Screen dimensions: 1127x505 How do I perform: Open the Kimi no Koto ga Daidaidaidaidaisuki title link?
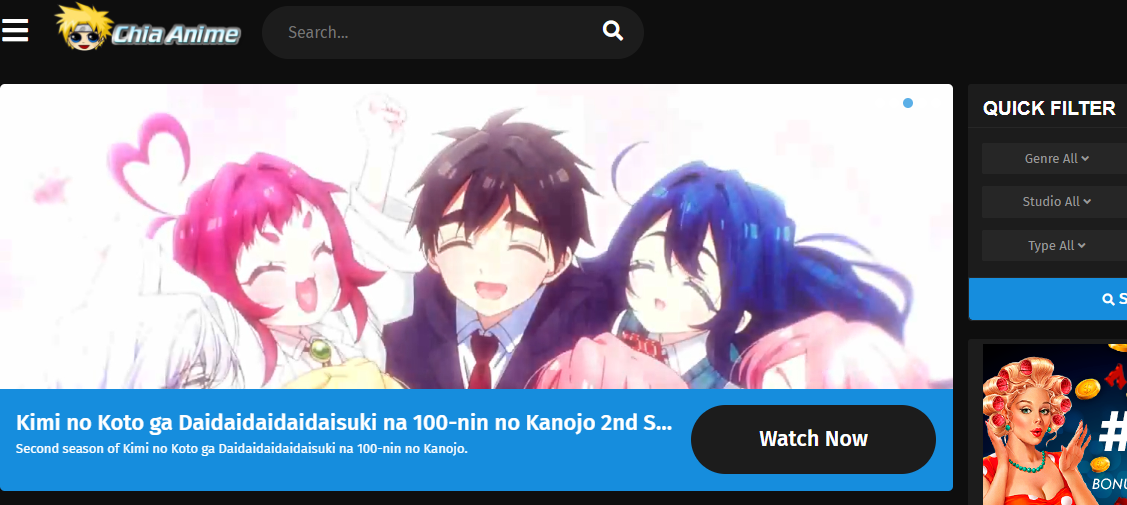tap(344, 422)
